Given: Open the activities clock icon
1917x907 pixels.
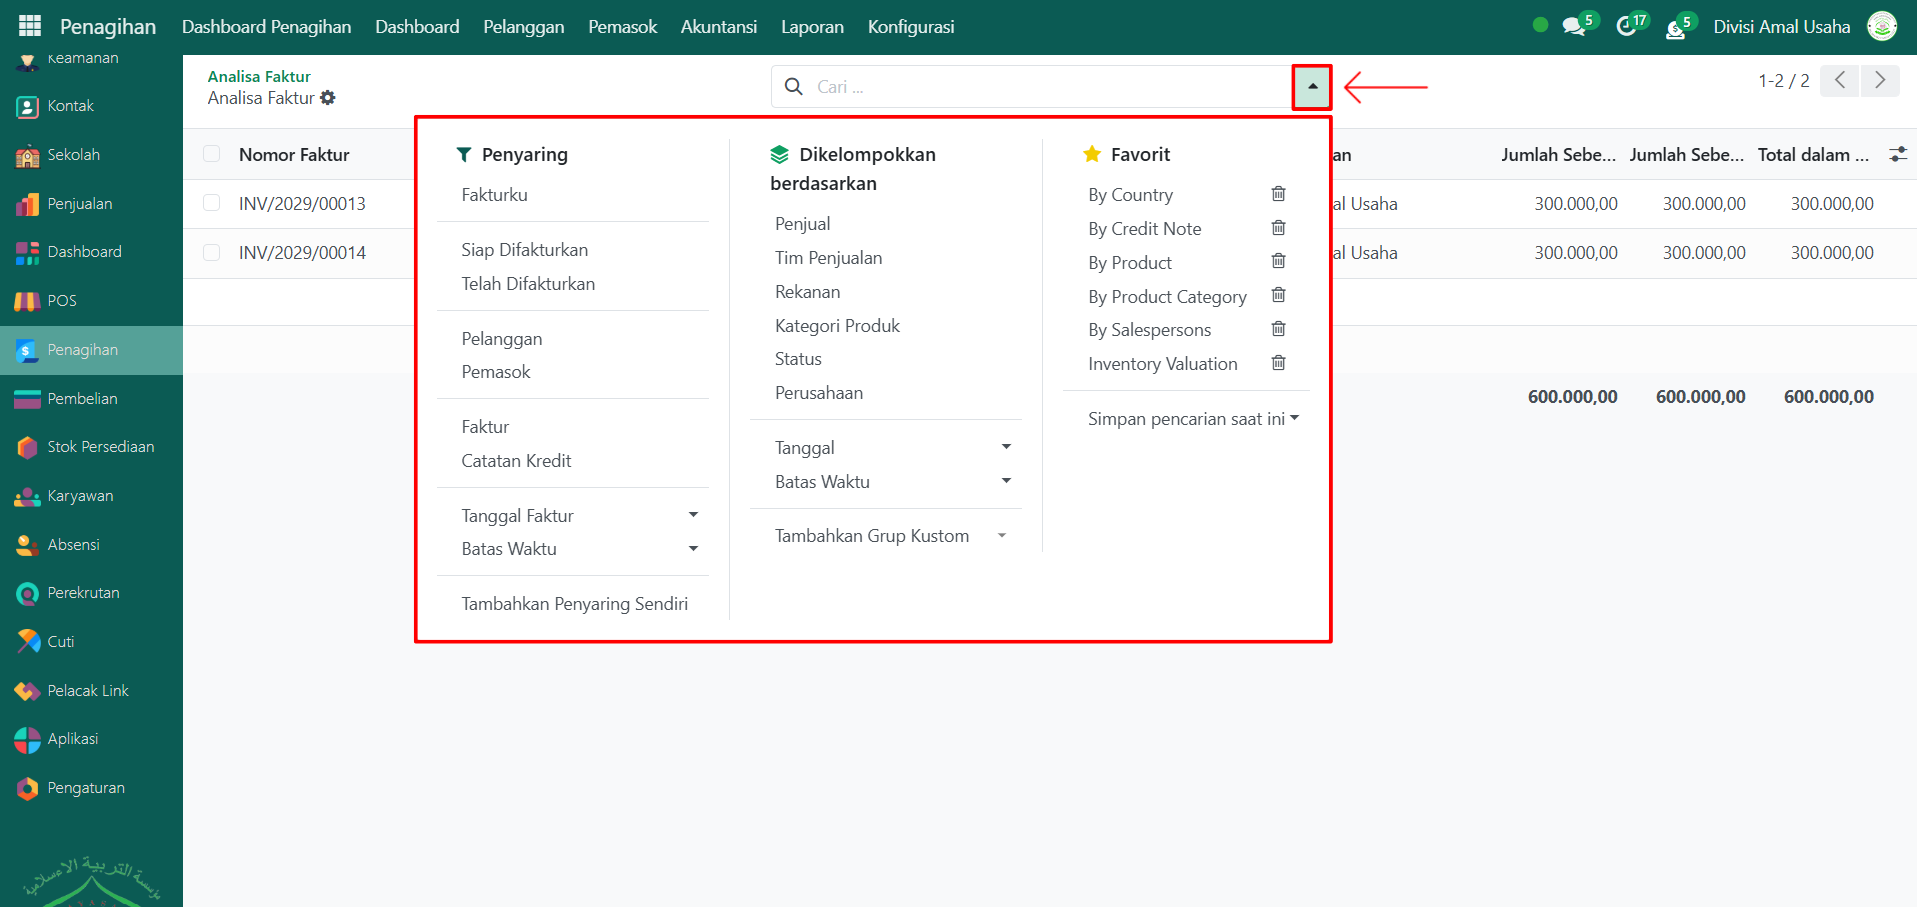Looking at the screenshot, I should pos(1626,27).
